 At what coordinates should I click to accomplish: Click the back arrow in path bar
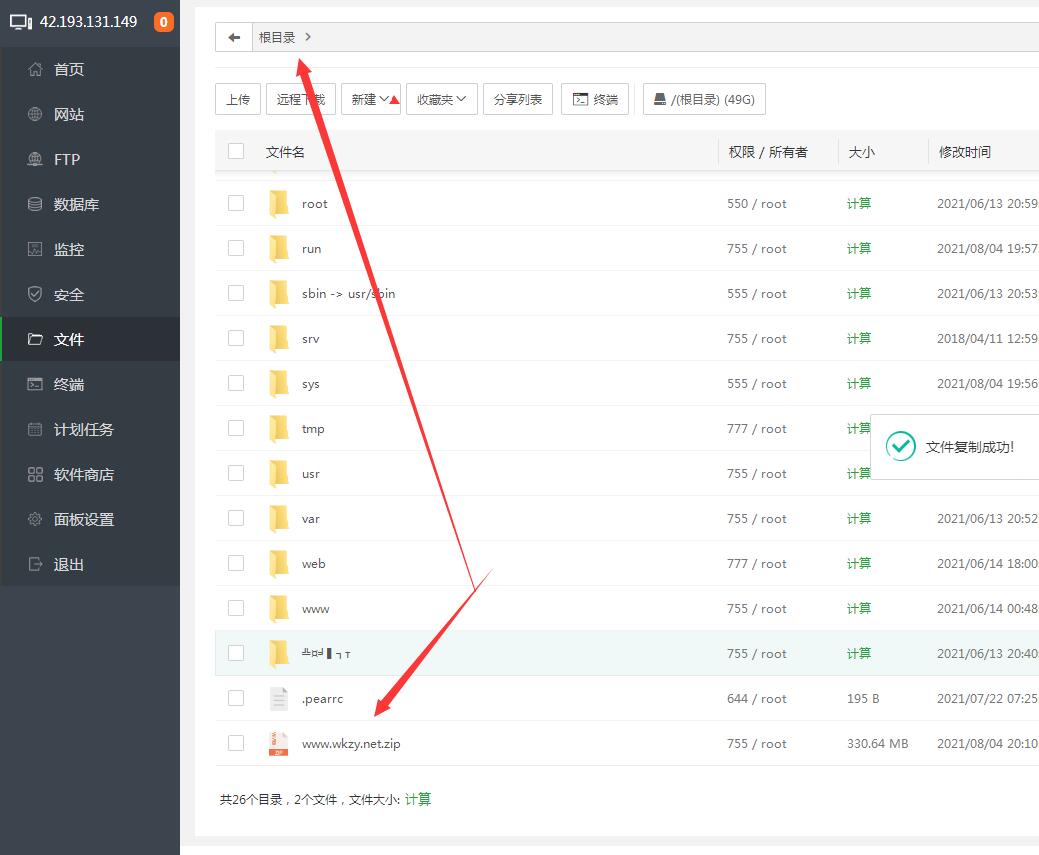[x=234, y=37]
